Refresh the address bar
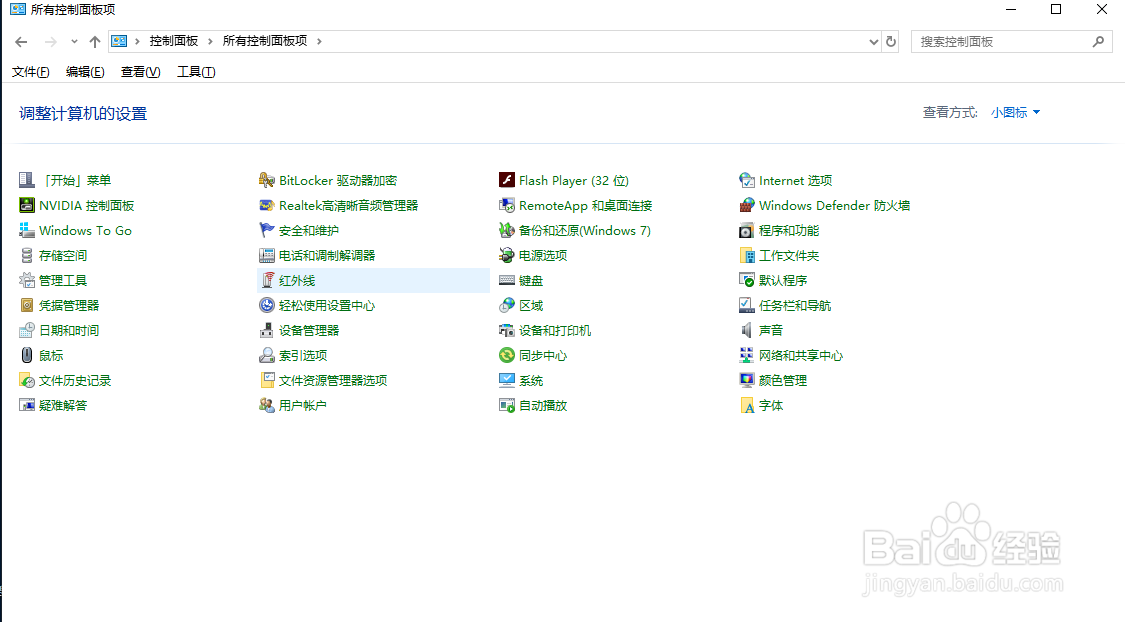This screenshot has height=622, width=1125. tap(891, 42)
